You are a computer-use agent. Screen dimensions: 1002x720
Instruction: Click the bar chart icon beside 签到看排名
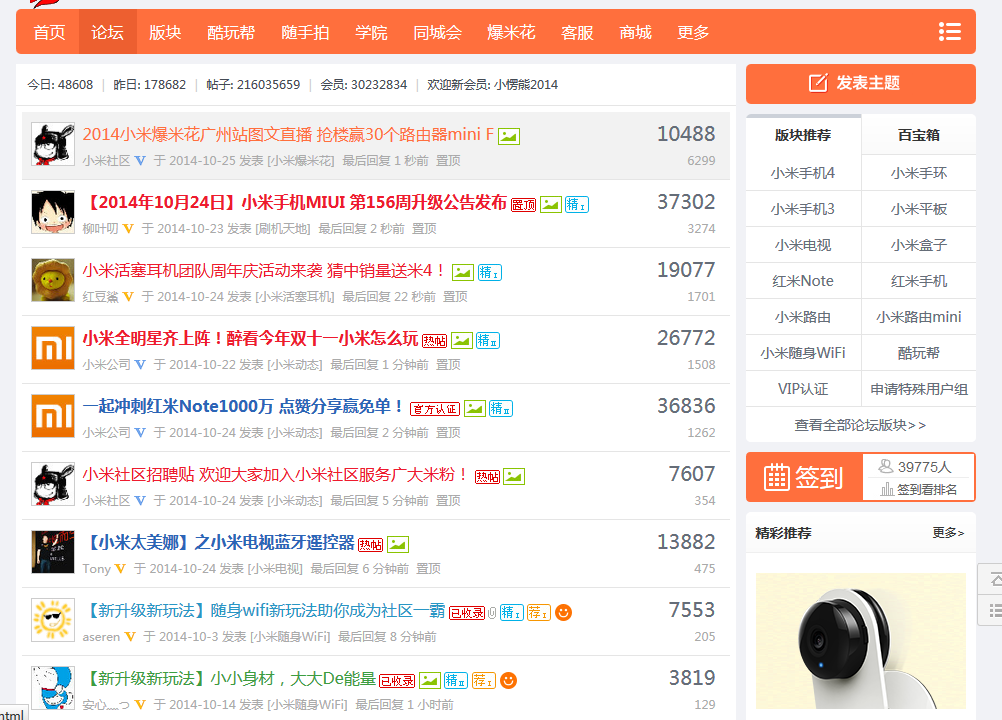(x=887, y=489)
